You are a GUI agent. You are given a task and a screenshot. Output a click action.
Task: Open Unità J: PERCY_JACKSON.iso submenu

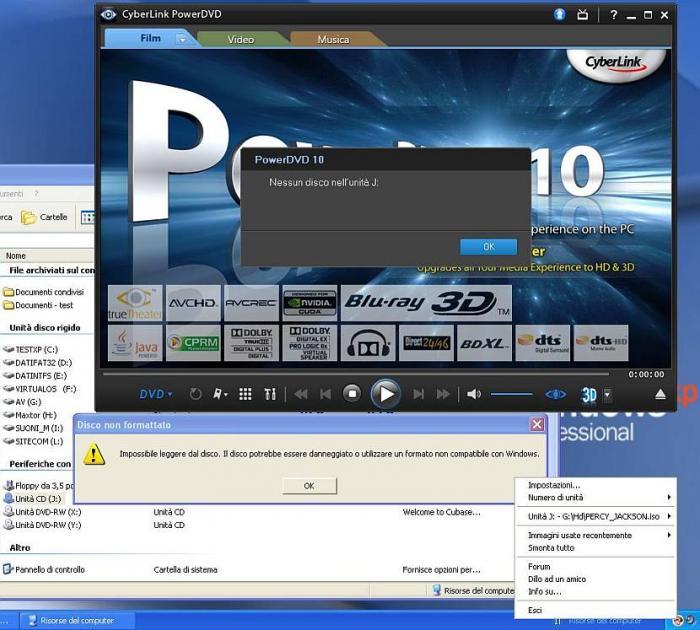[596, 517]
